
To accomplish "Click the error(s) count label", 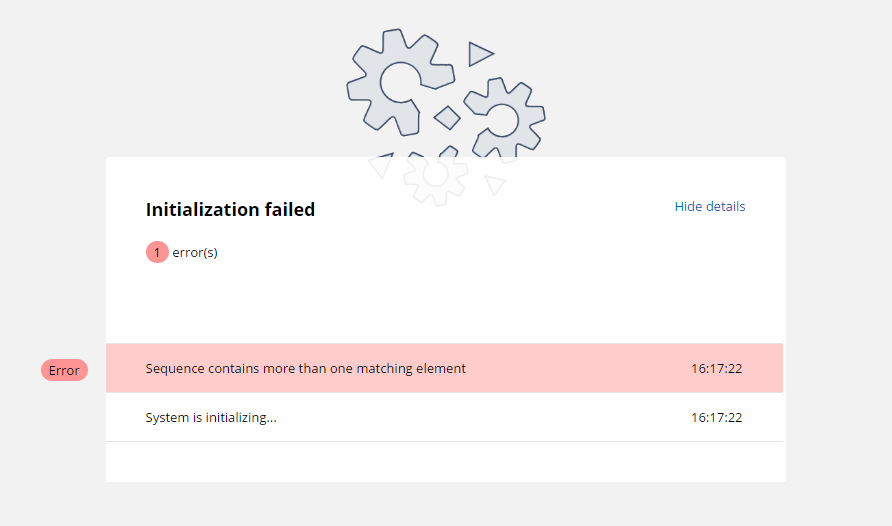I will (195, 252).
